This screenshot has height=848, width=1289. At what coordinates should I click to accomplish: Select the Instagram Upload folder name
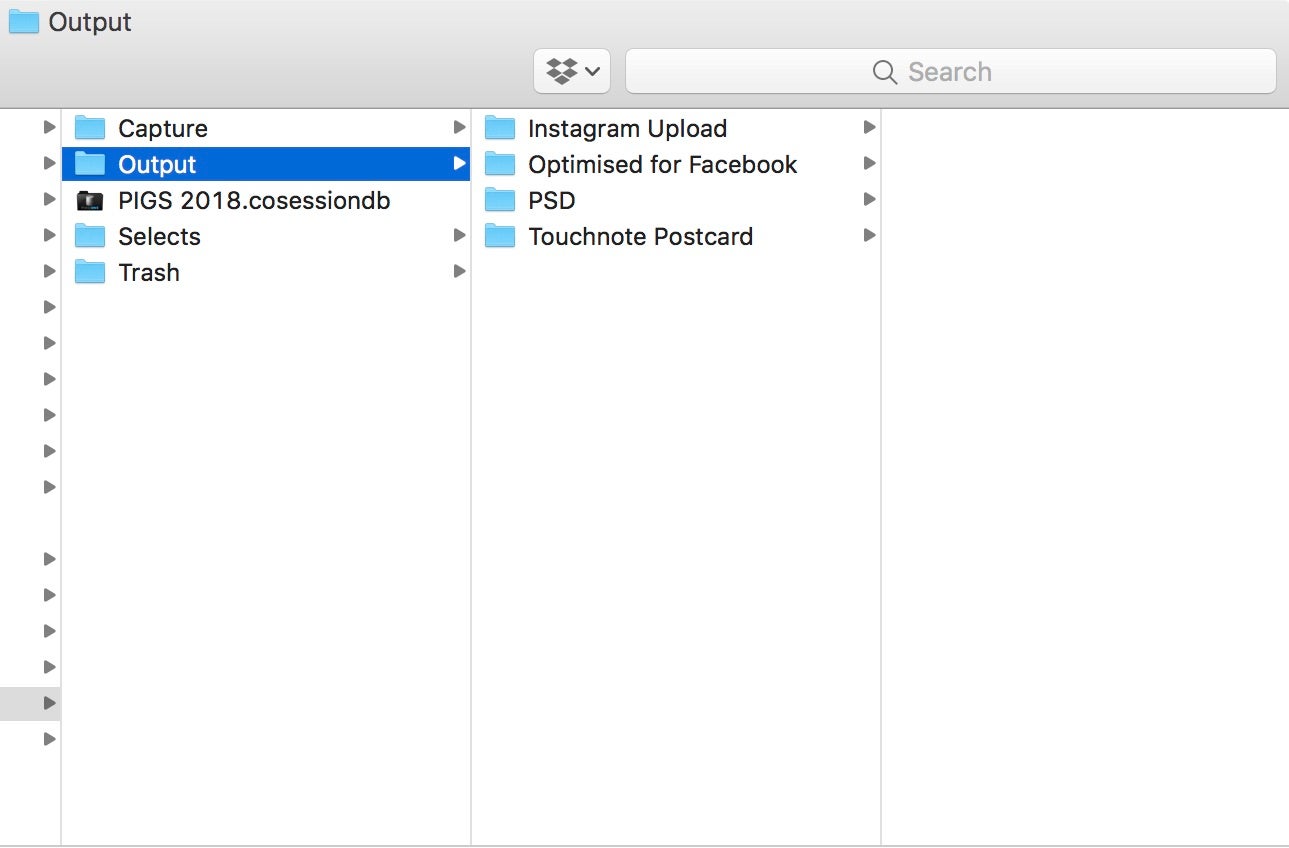point(627,128)
